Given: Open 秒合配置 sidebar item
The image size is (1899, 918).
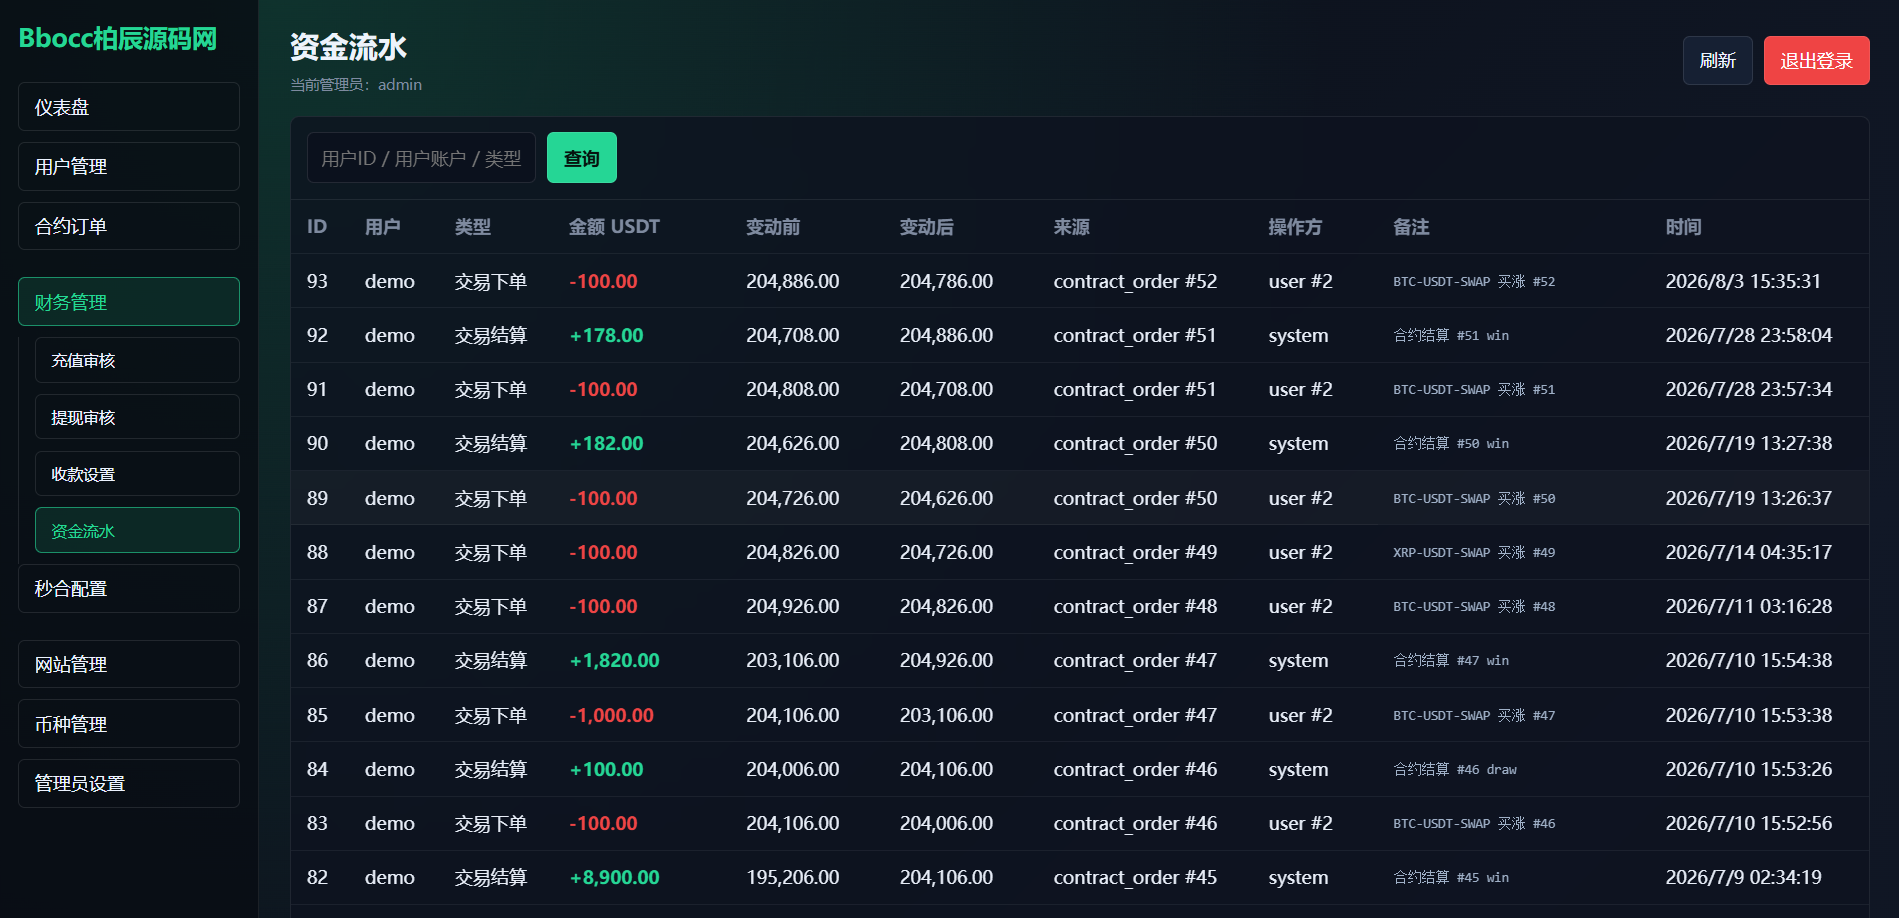Looking at the screenshot, I should (x=129, y=588).
